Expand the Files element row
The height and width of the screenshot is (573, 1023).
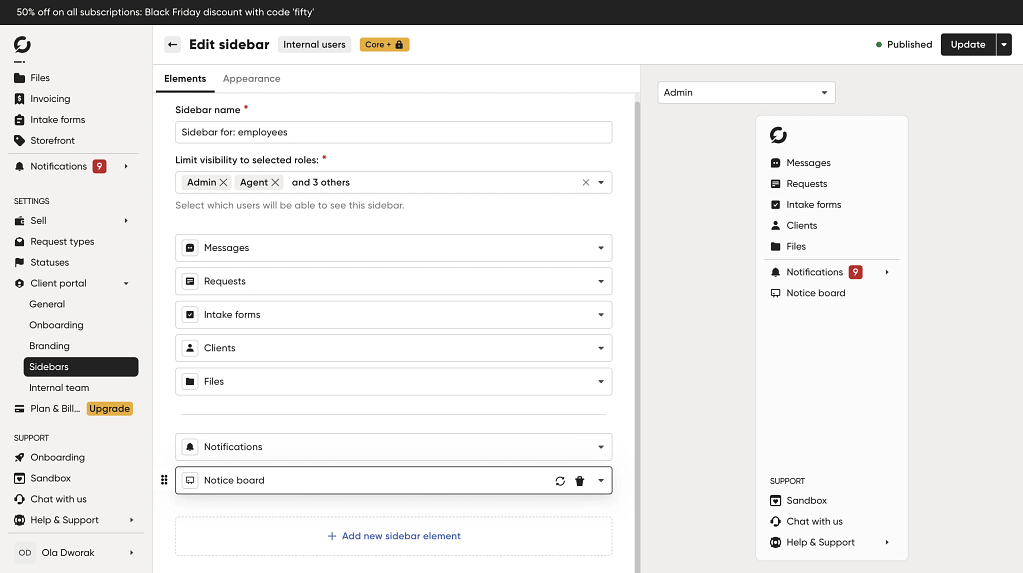[601, 382]
